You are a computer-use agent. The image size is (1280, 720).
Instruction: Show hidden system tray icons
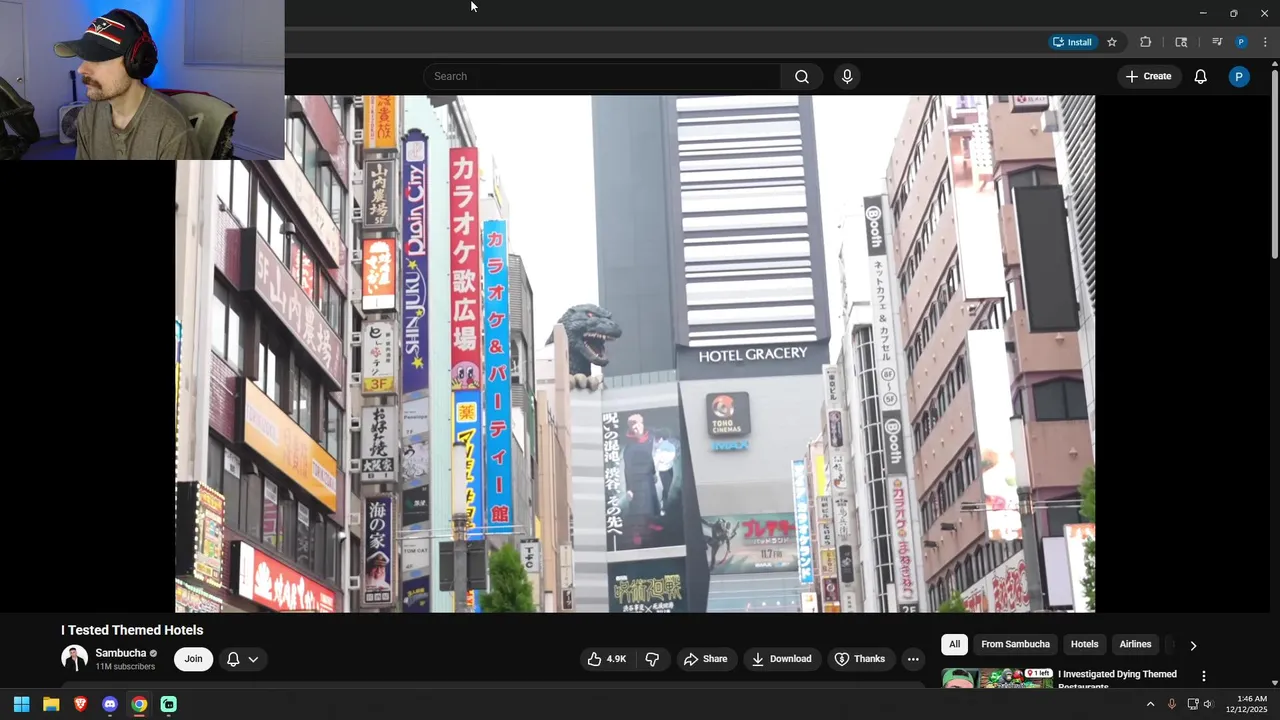point(1150,704)
